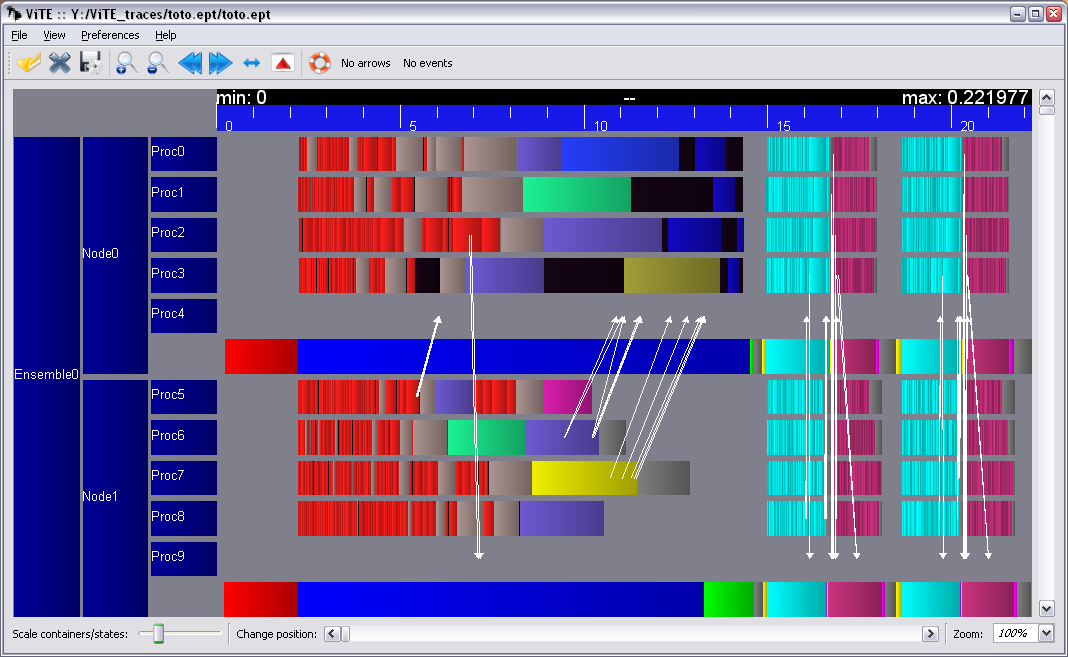Click the red triangle toolbar icon
Image resolution: width=1068 pixels, height=657 pixels.
283,63
